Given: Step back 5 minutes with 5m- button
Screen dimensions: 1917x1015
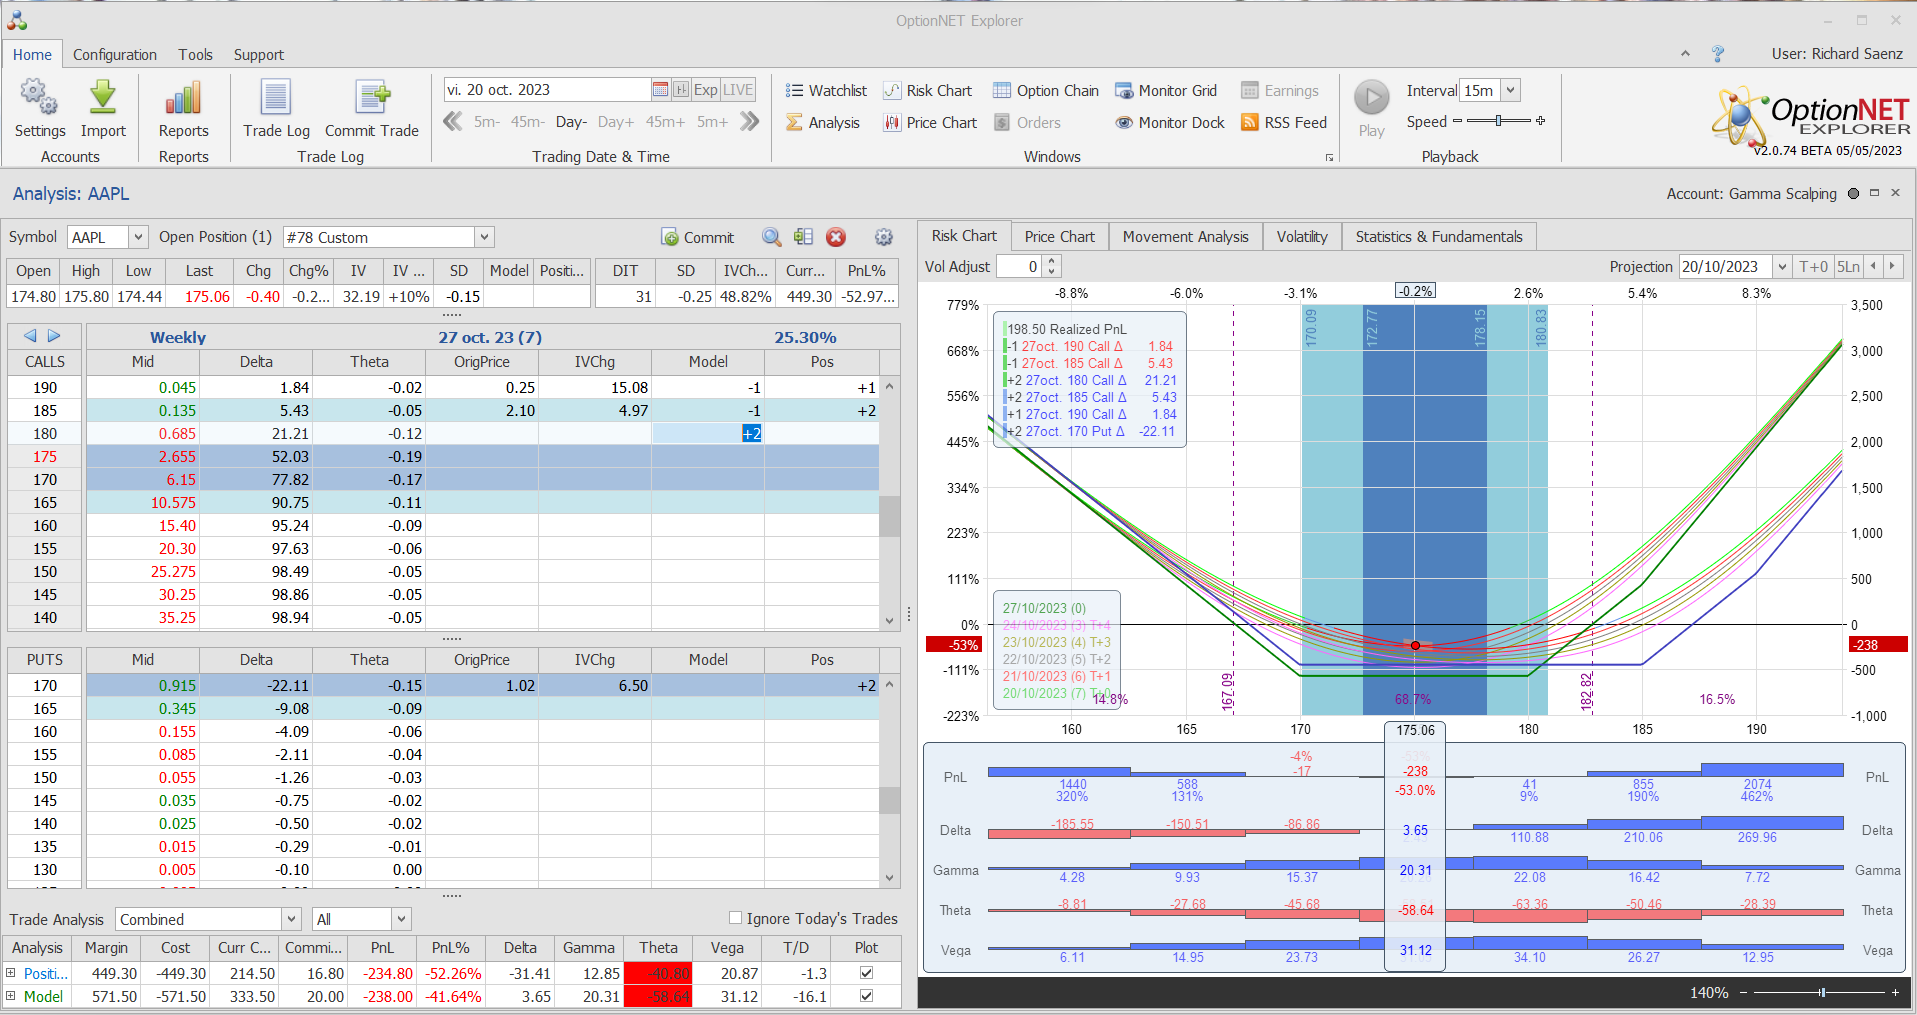Looking at the screenshot, I should click(486, 122).
